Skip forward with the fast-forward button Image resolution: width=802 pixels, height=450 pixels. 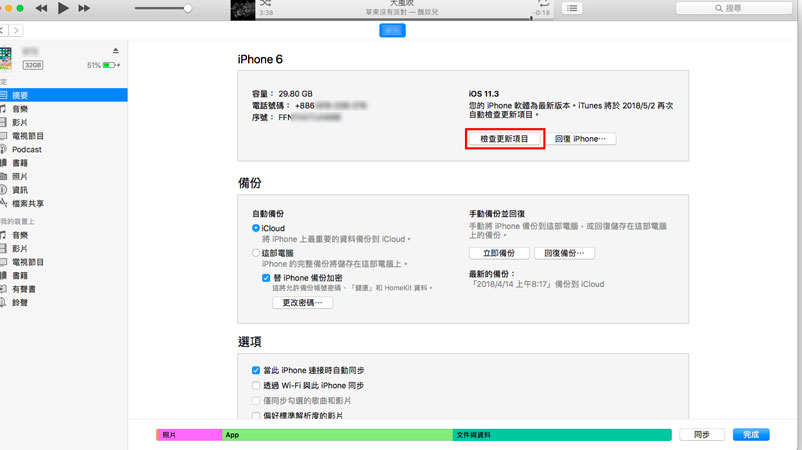click(84, 8)
